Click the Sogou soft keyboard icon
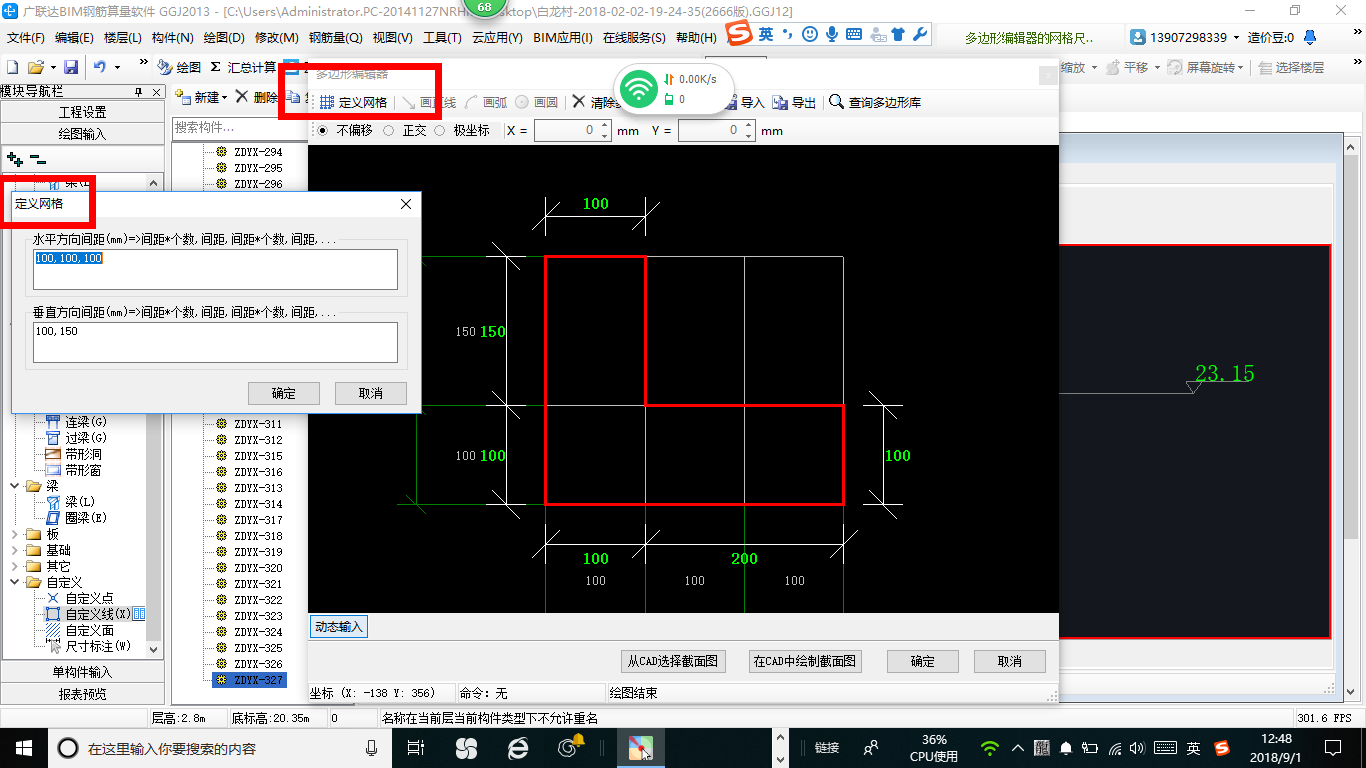Screen dimensions: 1366x768 click(854, 35)
